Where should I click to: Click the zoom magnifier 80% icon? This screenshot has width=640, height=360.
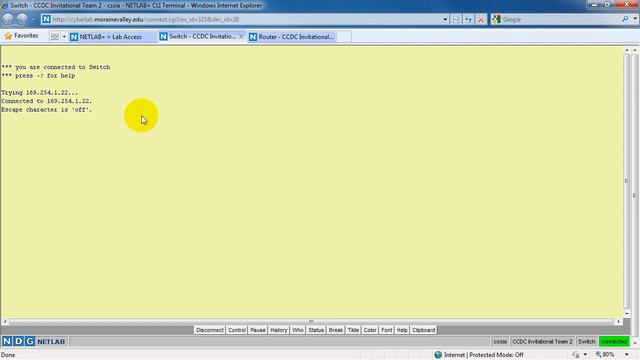598,355
